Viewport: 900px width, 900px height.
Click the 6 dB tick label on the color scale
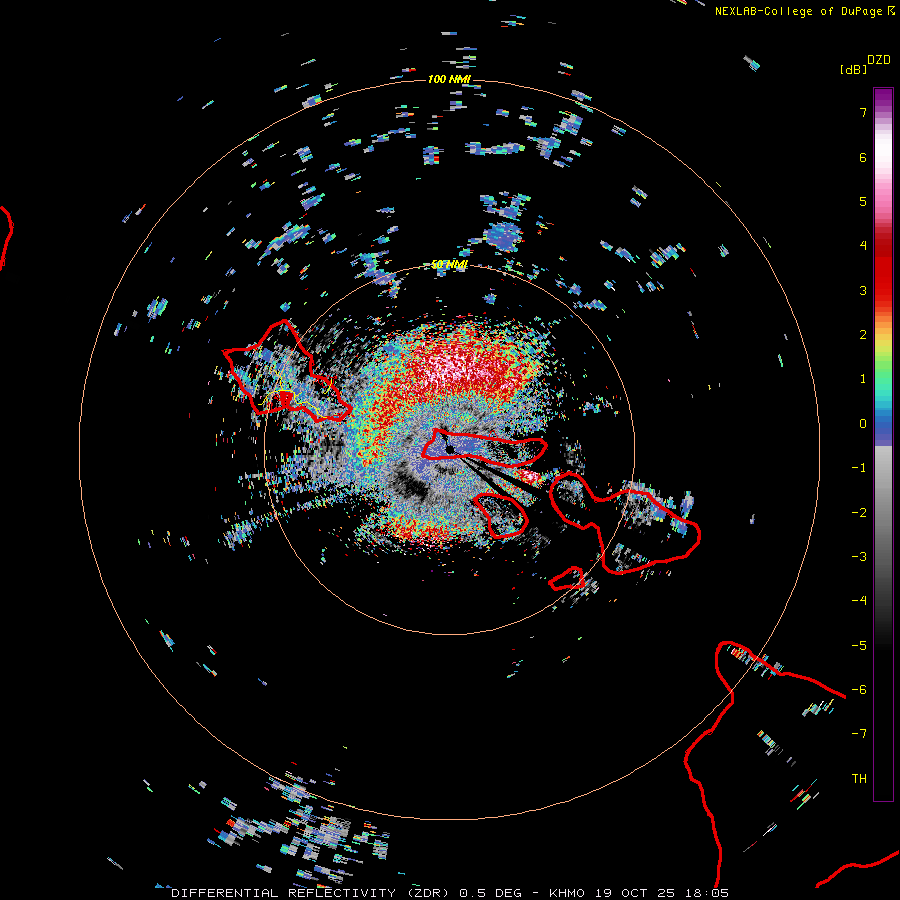tap(863, 157)
